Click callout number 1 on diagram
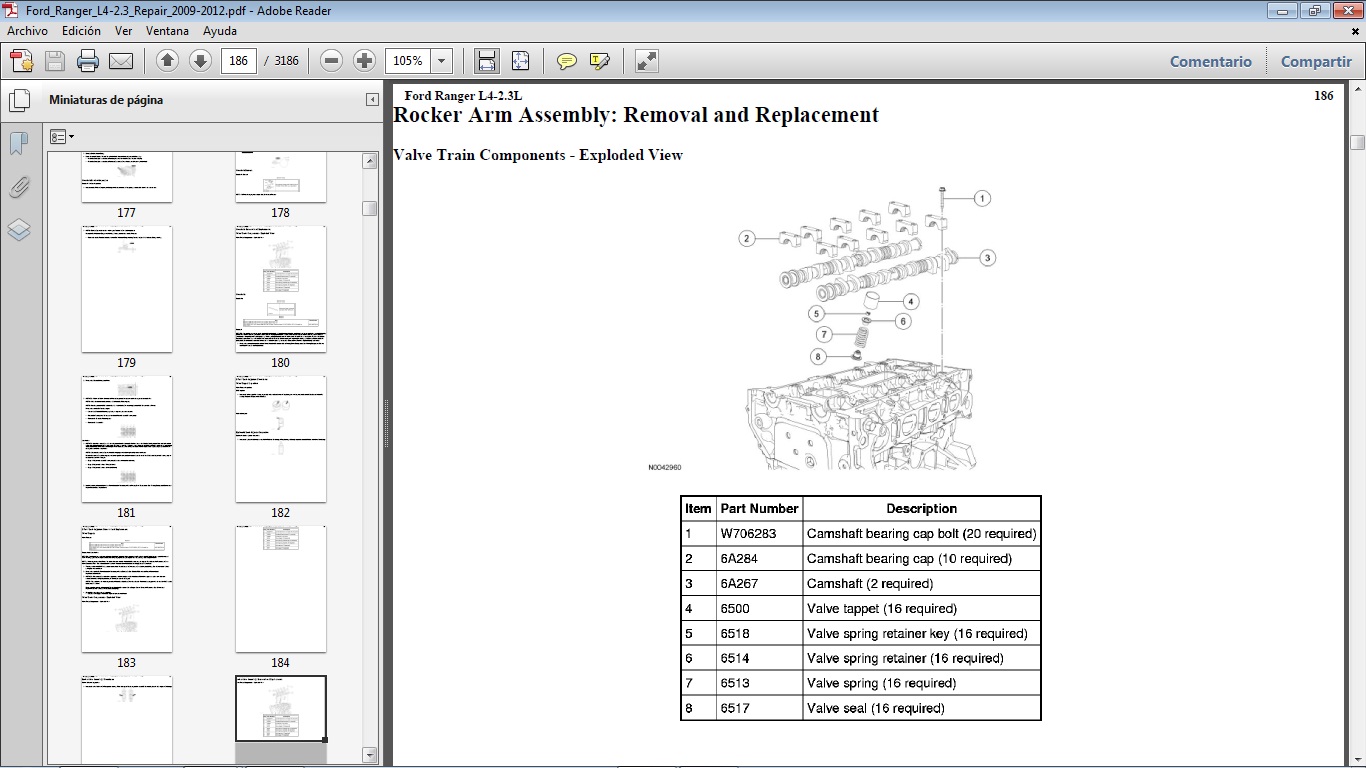1366x768 pixels. 982,198
